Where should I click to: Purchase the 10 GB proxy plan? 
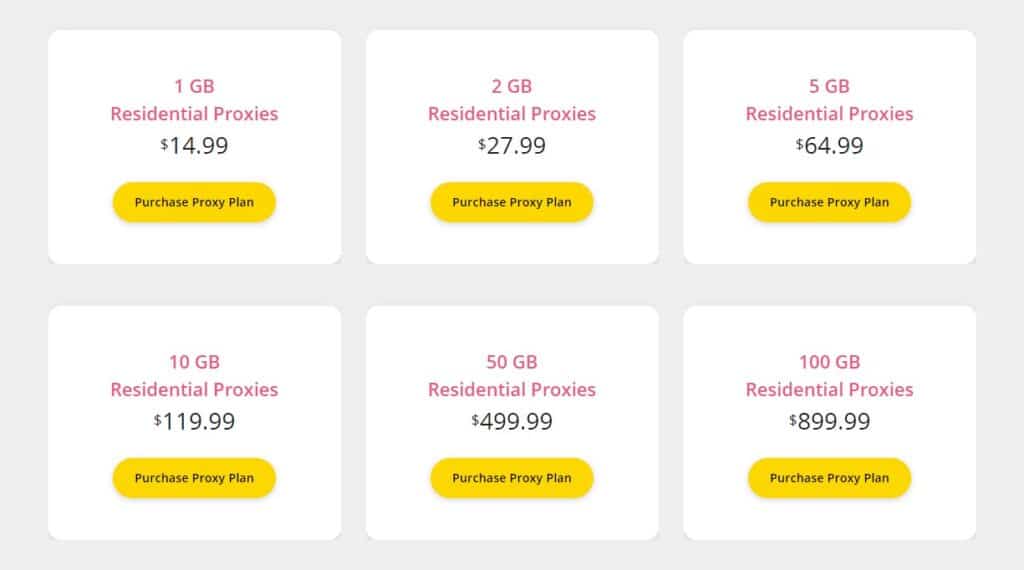194,478
